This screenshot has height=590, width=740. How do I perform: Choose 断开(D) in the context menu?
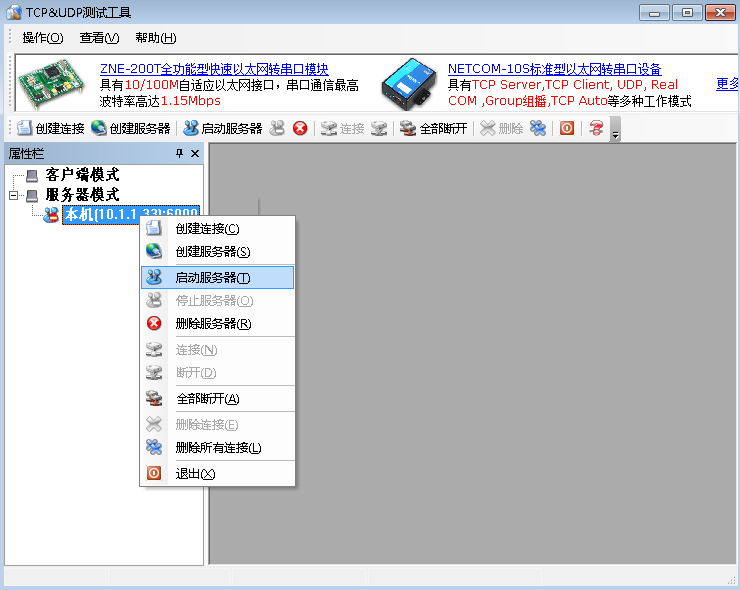[217, 373]
